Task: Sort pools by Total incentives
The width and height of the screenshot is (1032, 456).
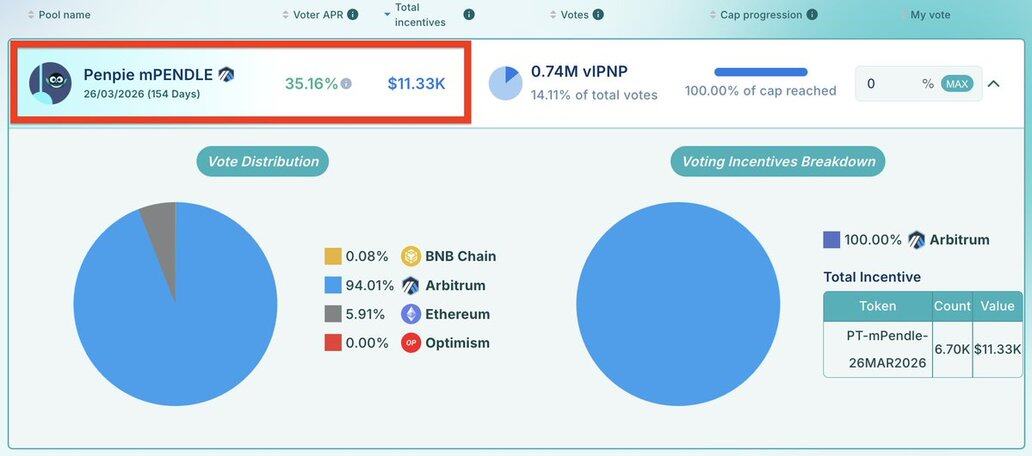Action: 419,15
